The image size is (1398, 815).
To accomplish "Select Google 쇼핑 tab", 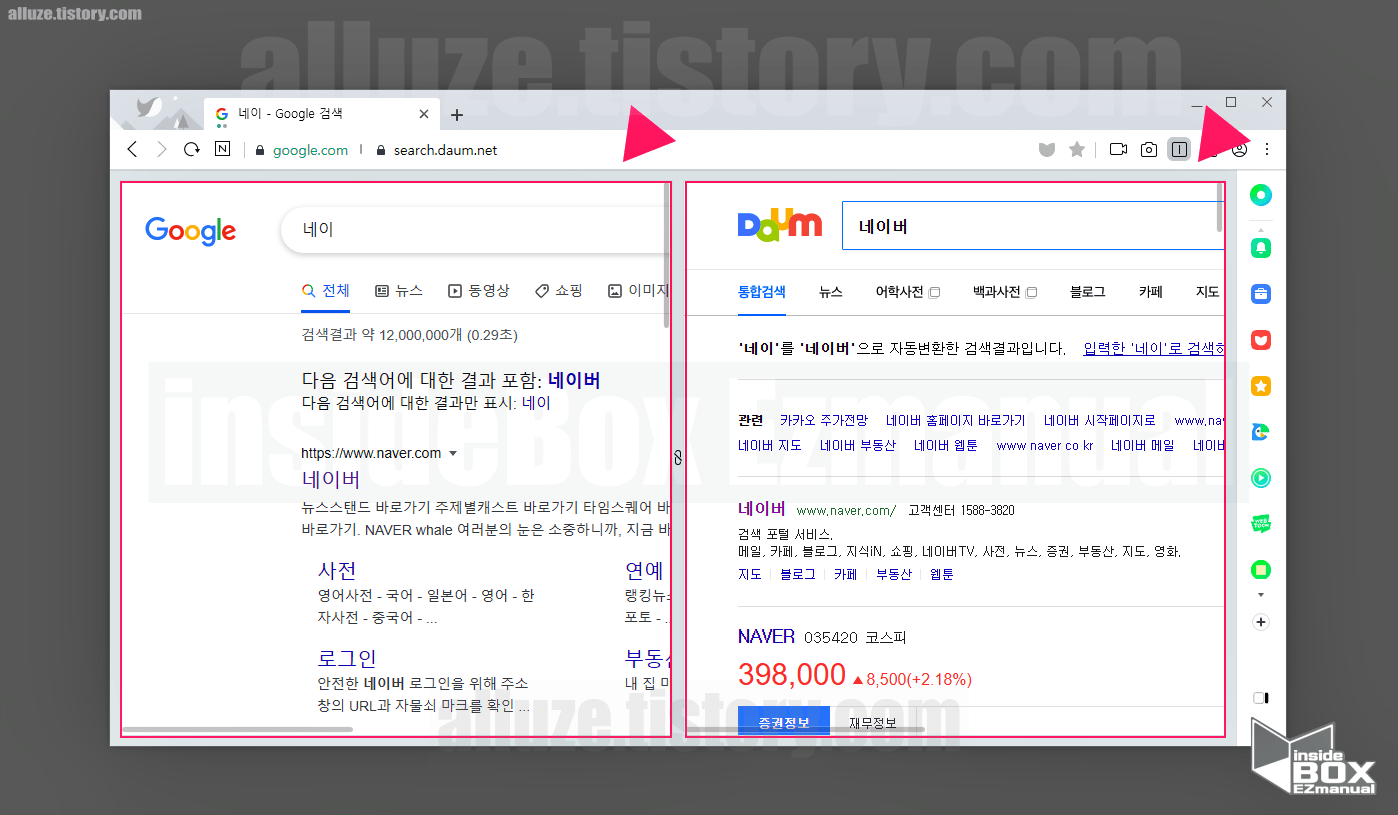I will coord(558,291).
